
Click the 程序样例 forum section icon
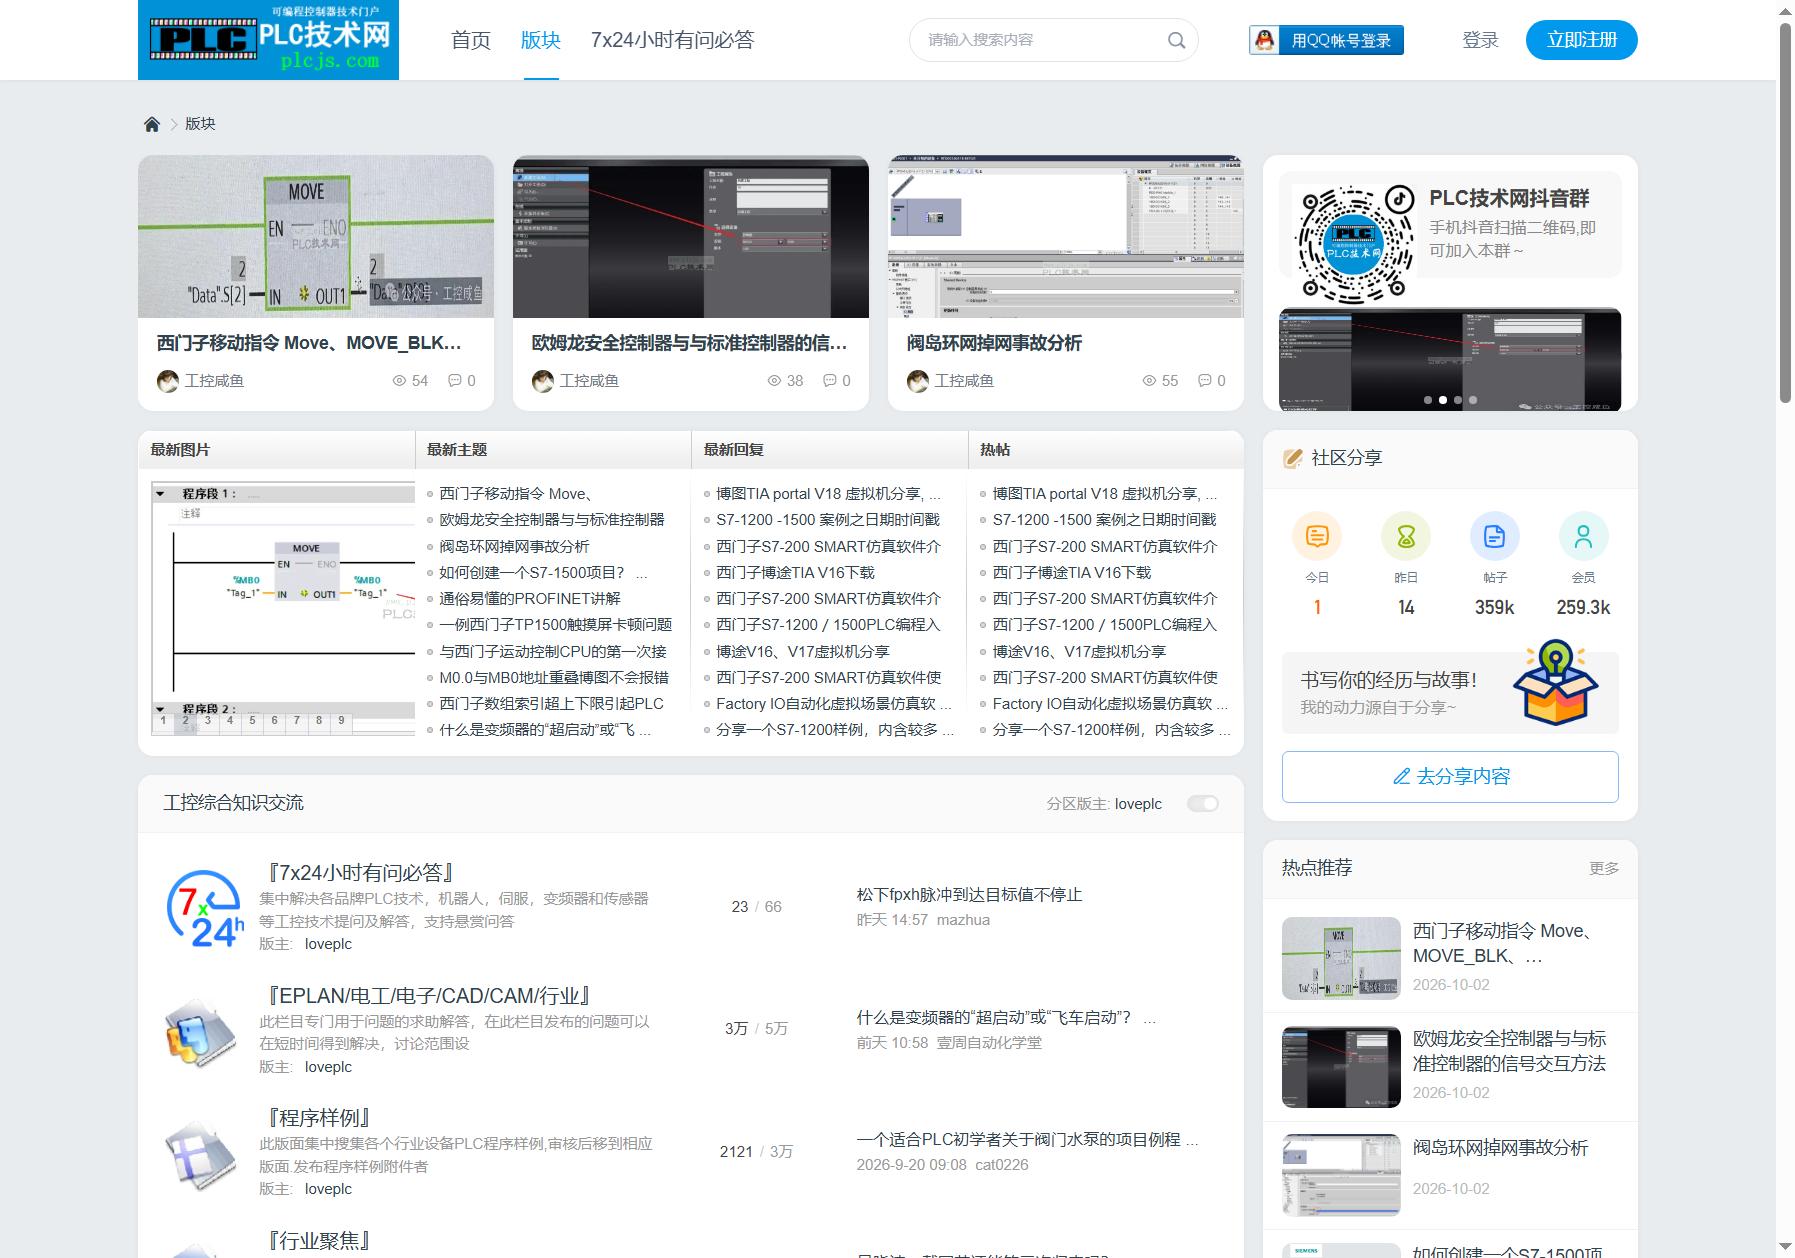point(202,1154)
